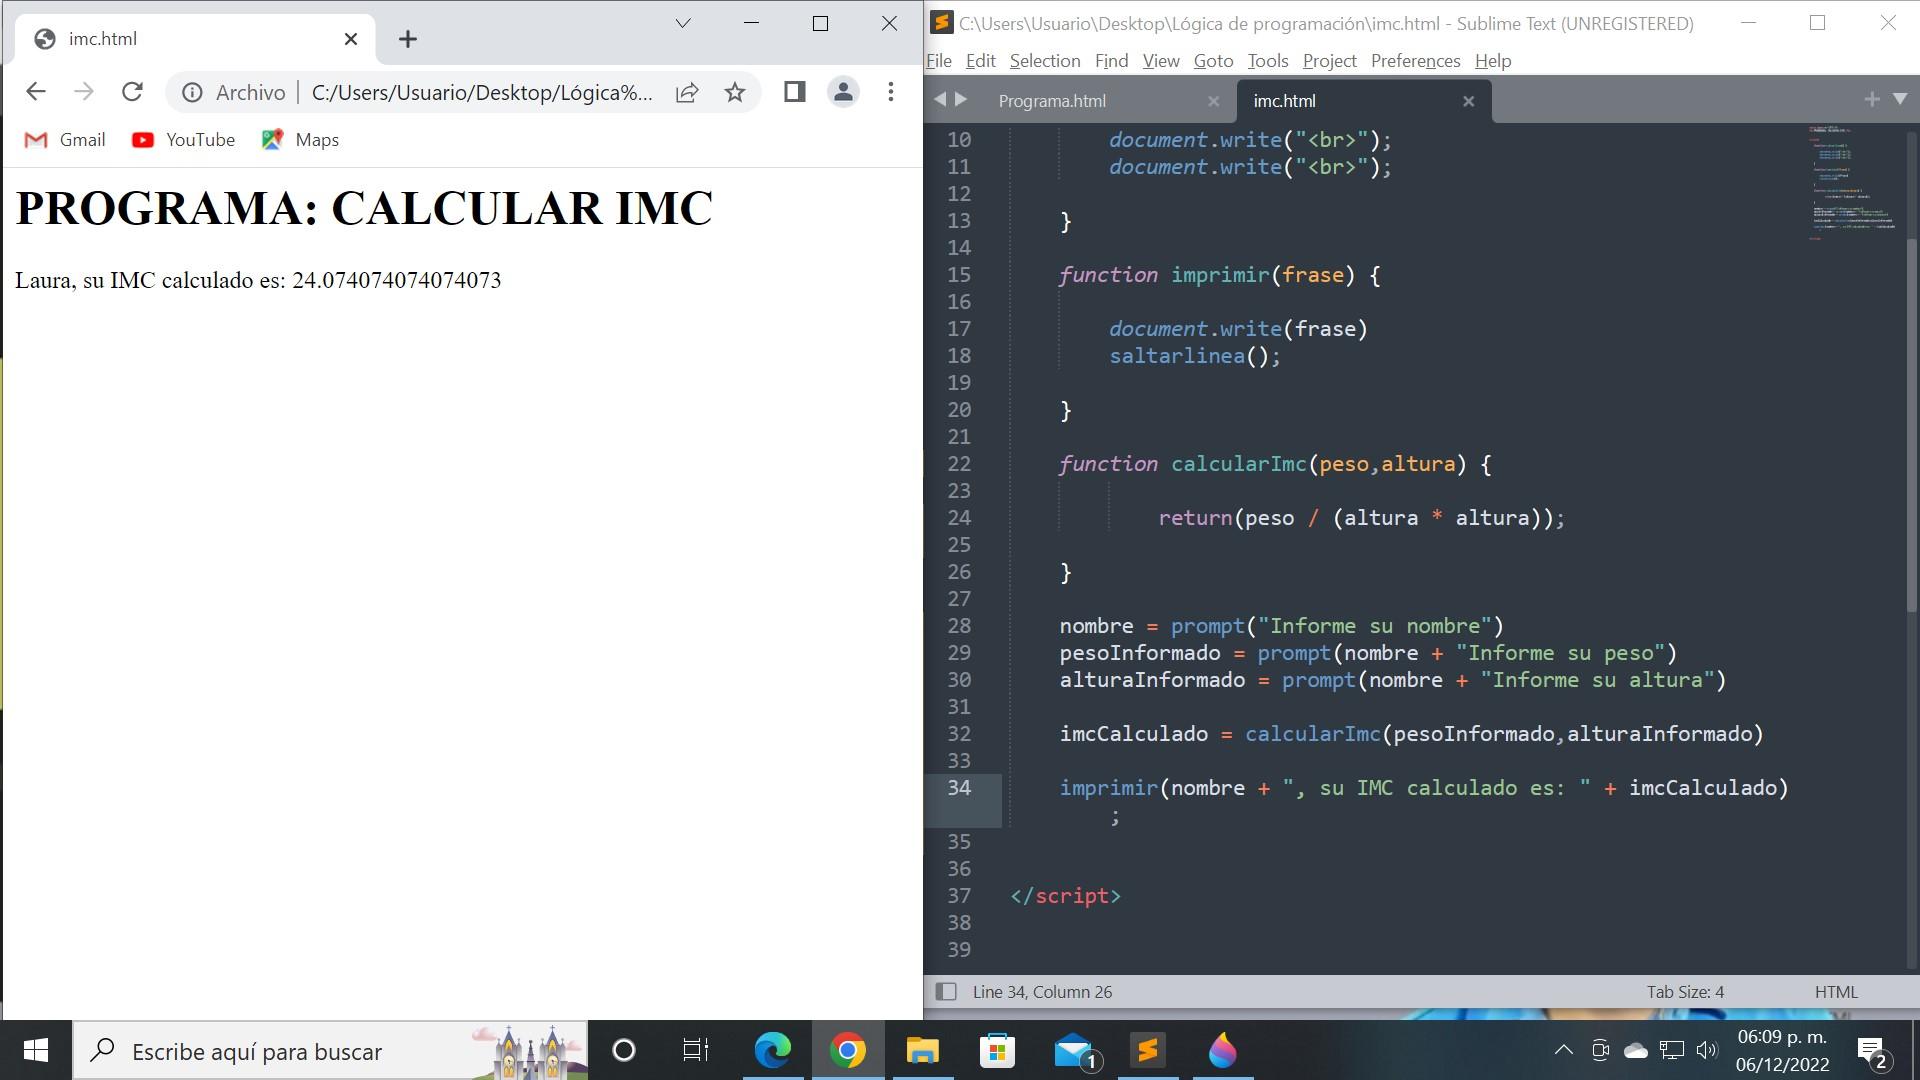Click the HTML language indicator in status bar
This screenshot has width=1920, height=1080.
[x=1838, y=990]
